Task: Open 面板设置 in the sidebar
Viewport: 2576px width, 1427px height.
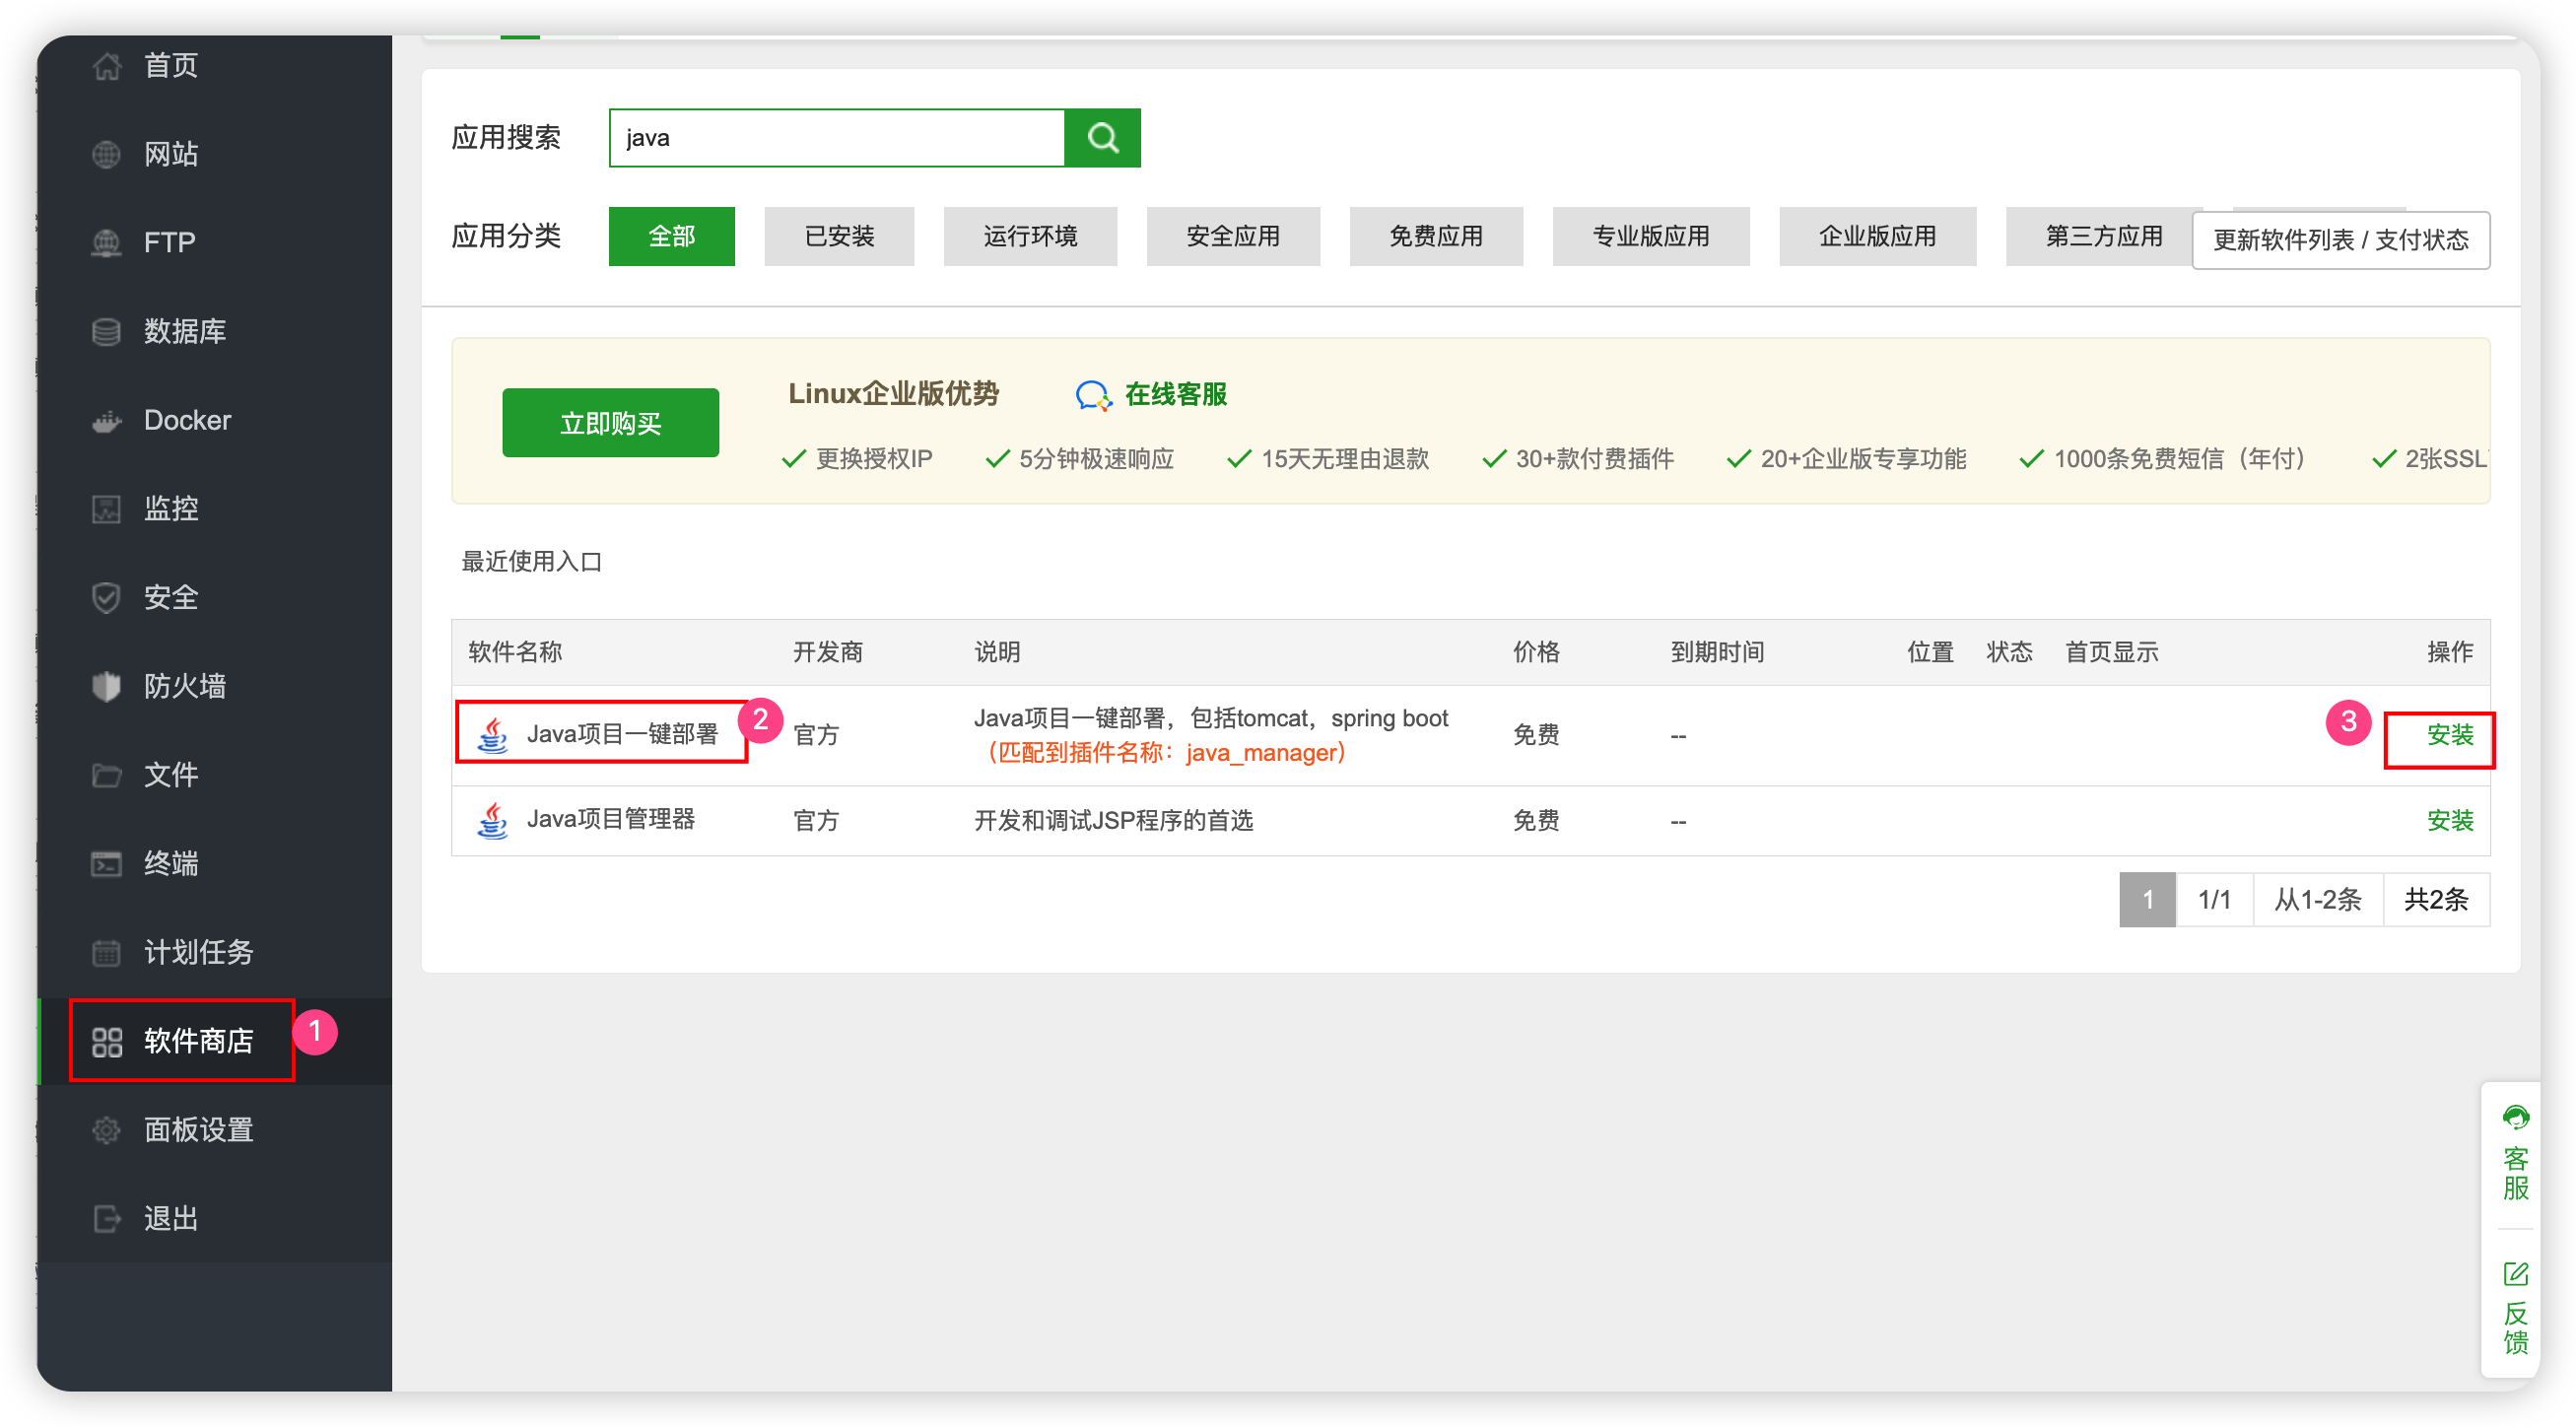Action: pos(199,1130)
